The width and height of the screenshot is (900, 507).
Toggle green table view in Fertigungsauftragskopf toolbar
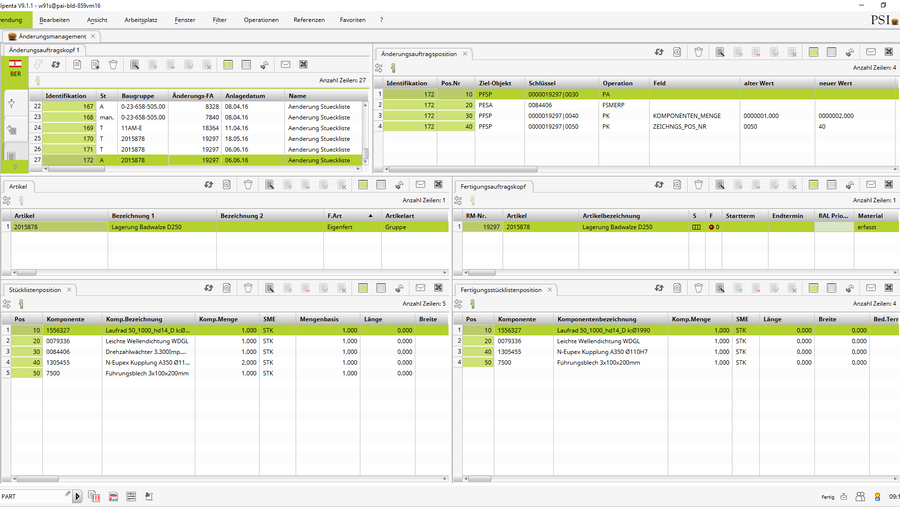click(x=813, y=185)
